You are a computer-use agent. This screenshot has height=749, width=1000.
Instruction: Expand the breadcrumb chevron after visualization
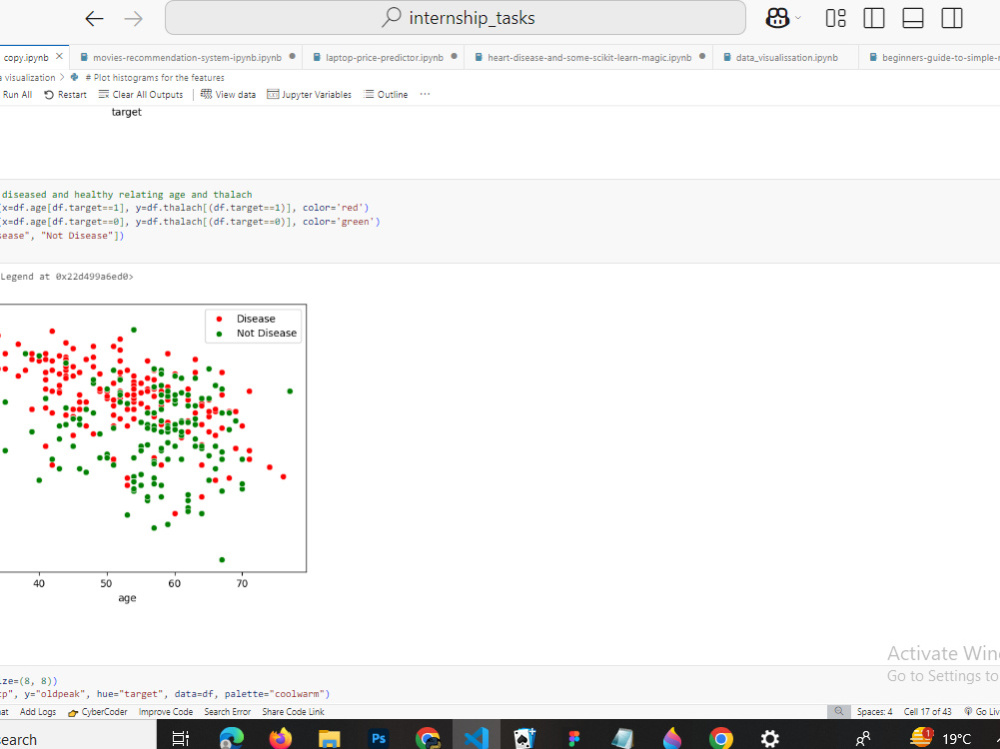click(62, 77)
